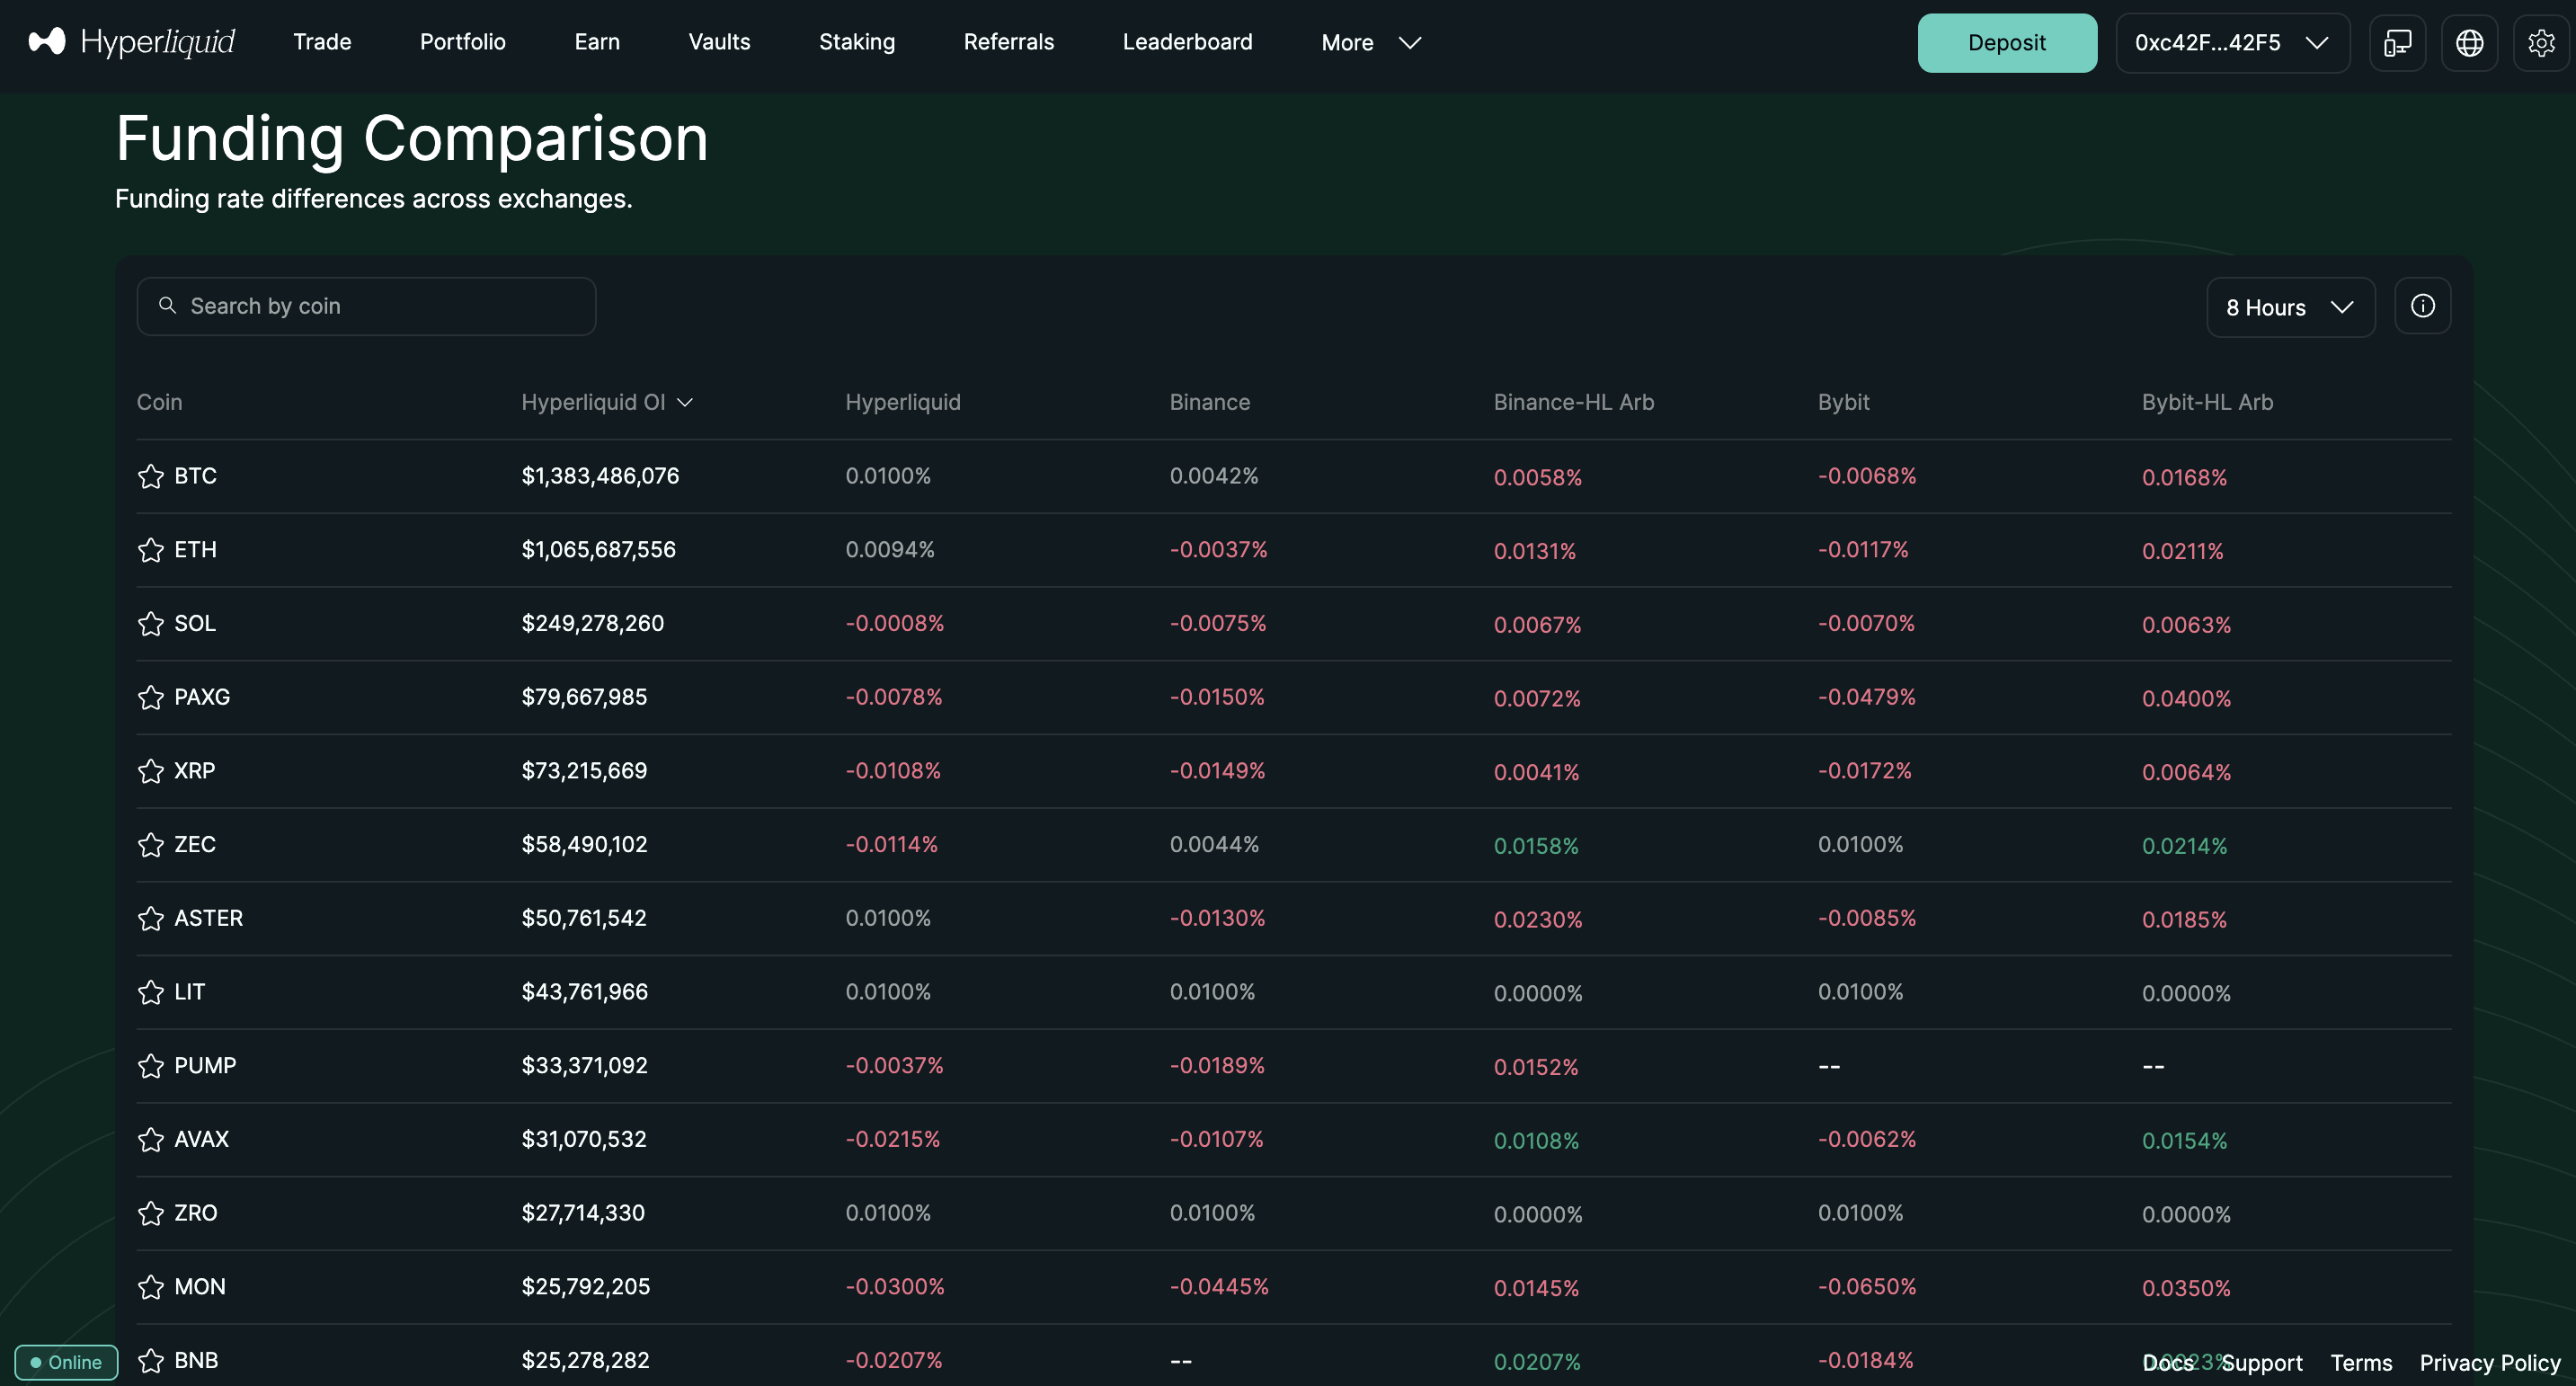Toggle the favorite star for AVAX
Screen dimensions: 2576x1386
(x=151, y=1139)
